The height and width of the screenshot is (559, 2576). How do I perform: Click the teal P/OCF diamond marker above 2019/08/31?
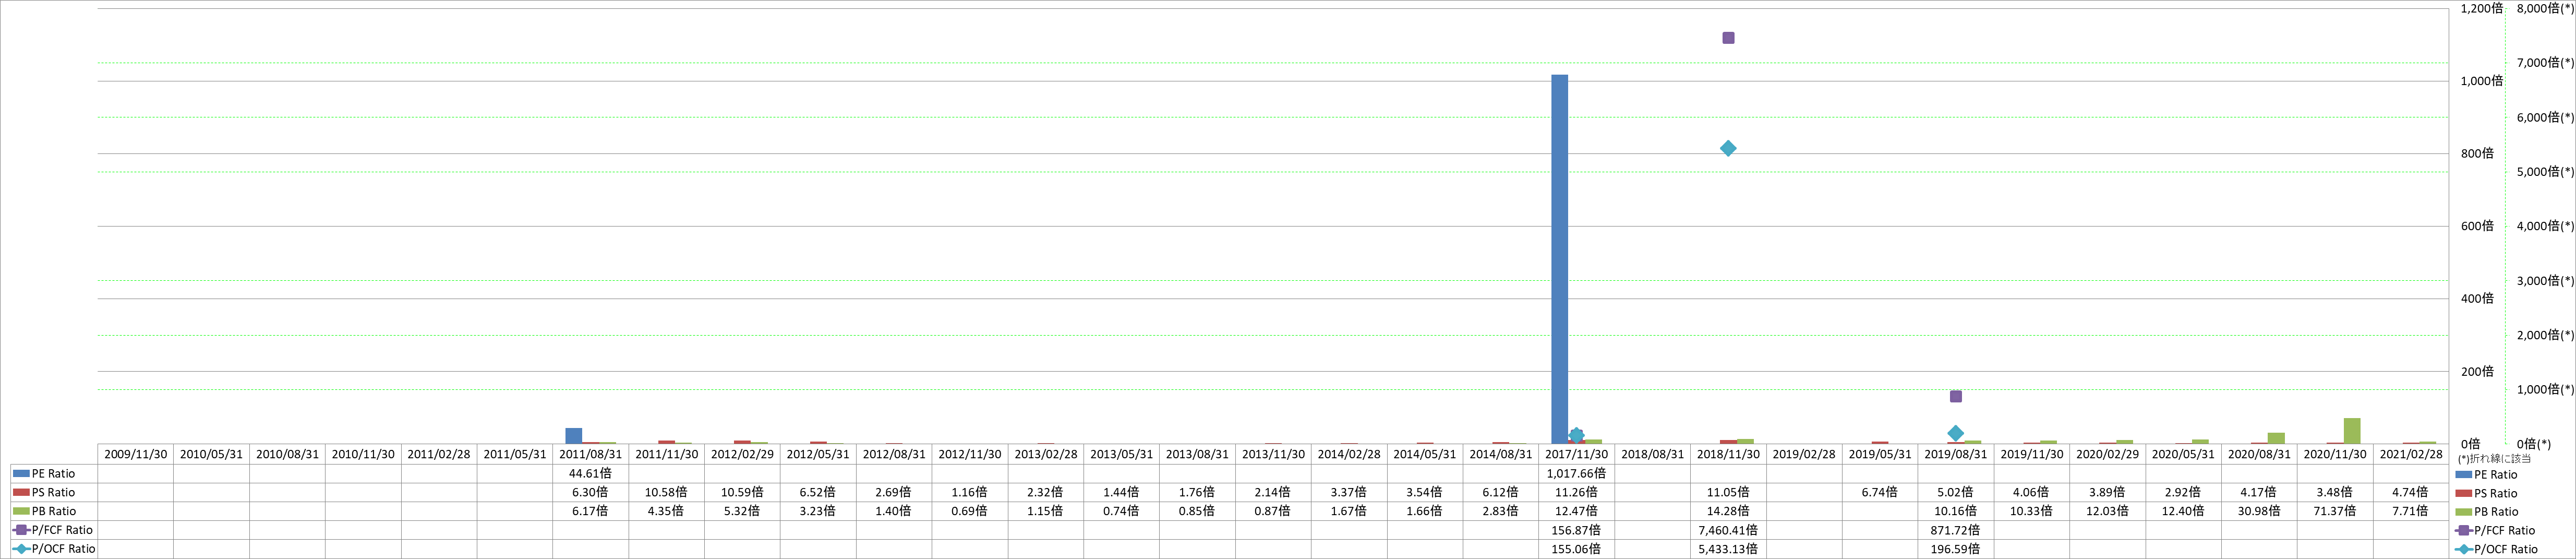click(1955, 433)
